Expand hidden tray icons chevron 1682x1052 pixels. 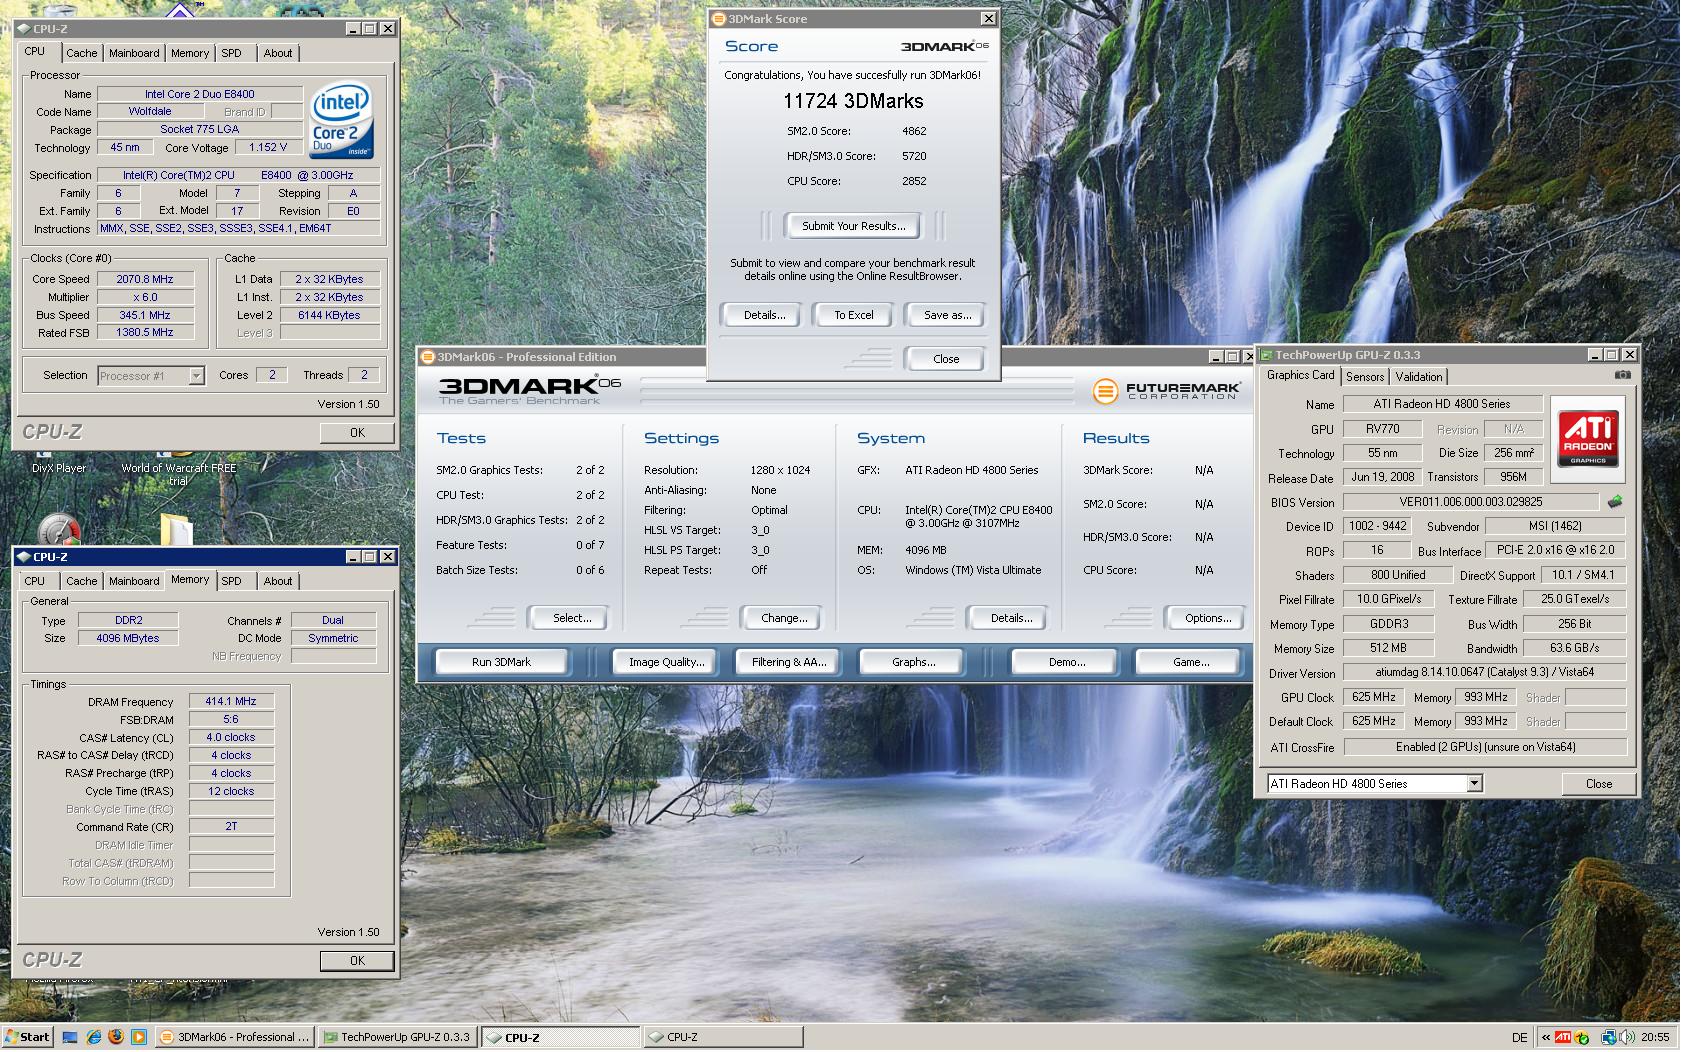click(x=1546, y=1037)
